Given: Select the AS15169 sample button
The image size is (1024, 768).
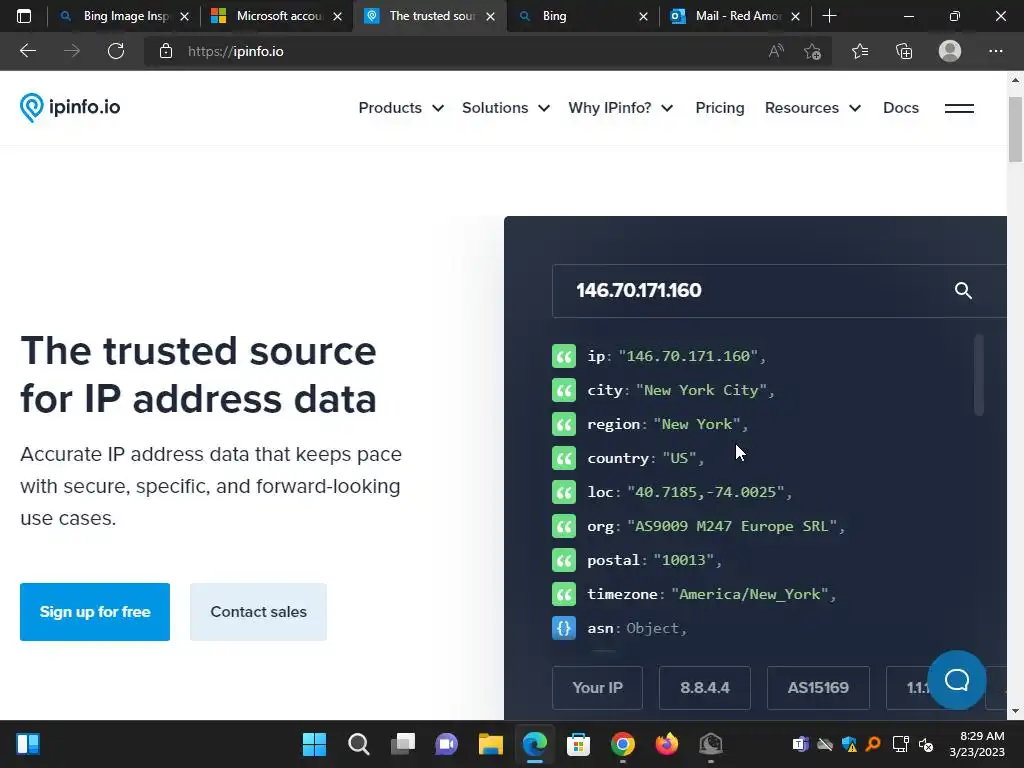Looking at the screenshot, I should (818, 688).
